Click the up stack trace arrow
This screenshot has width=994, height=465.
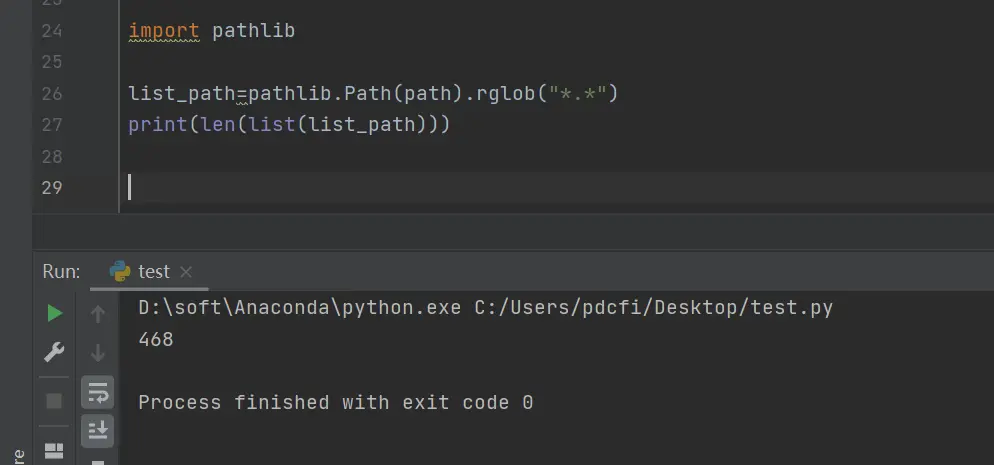pos(98,314)
